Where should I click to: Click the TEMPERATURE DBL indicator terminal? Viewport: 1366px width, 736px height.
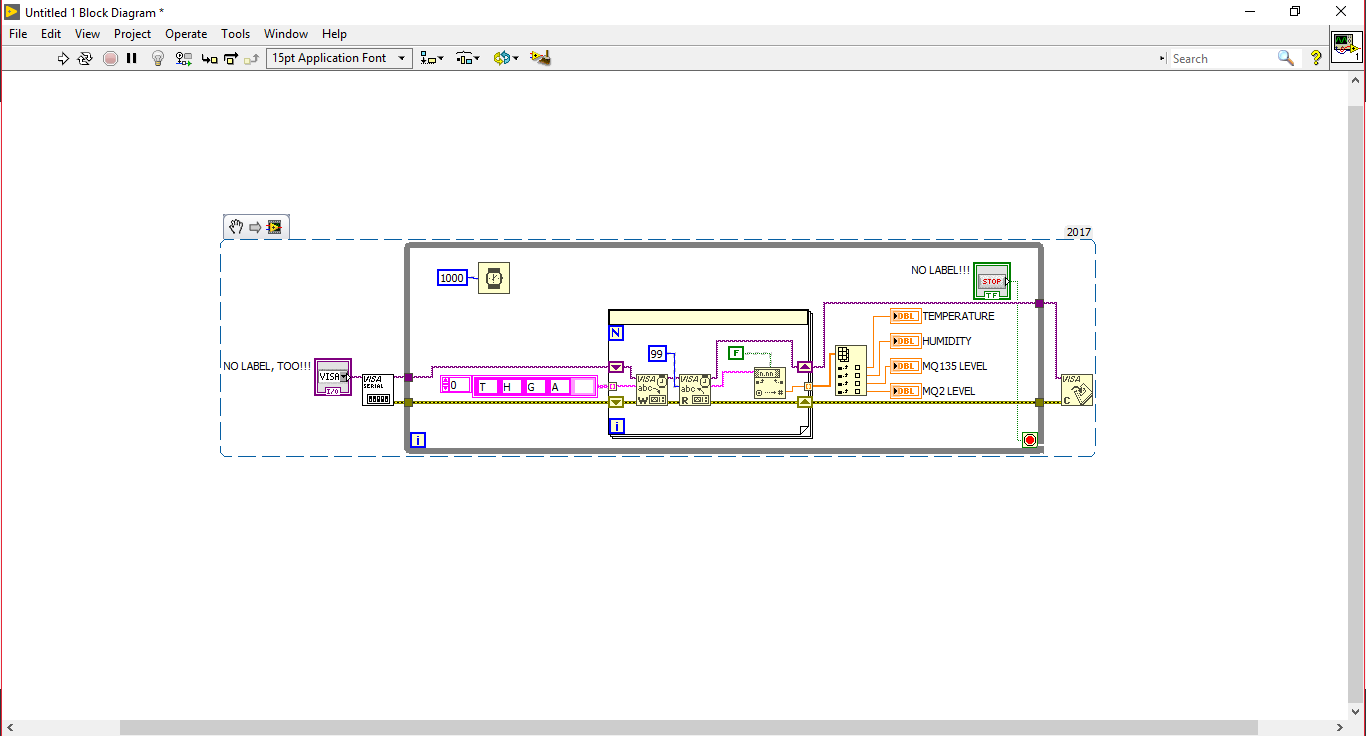point(906,316)
